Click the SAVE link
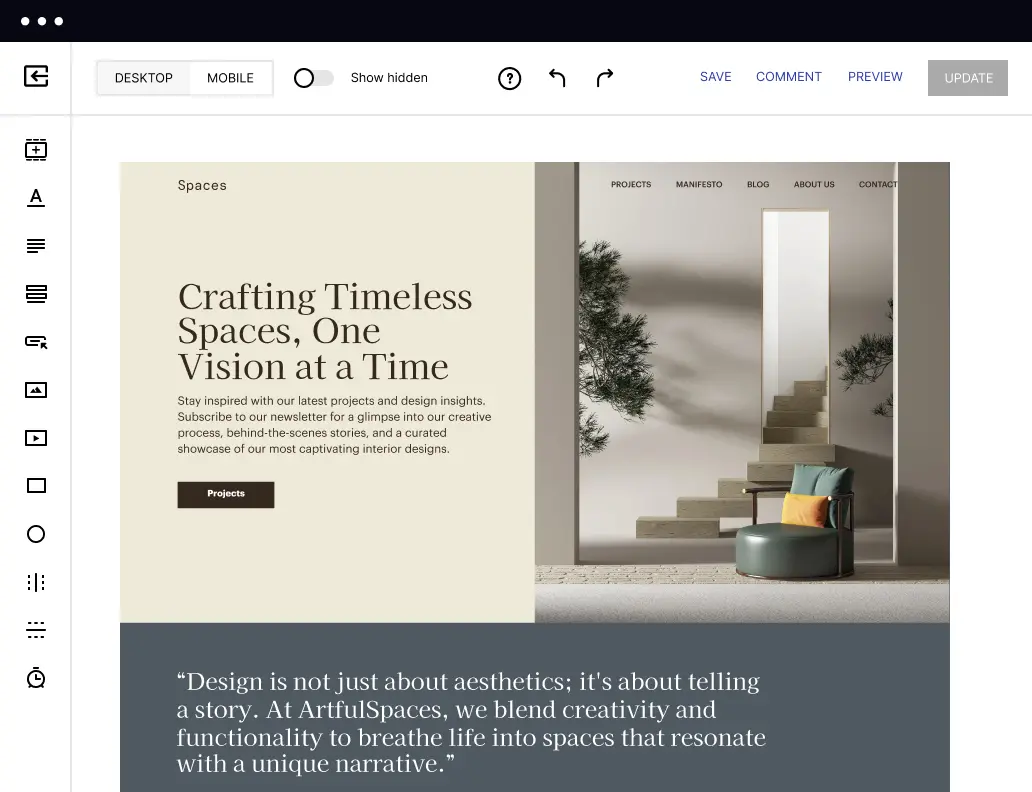The height and width of the screenshot is (792, 1032). (x=715, y=77)
